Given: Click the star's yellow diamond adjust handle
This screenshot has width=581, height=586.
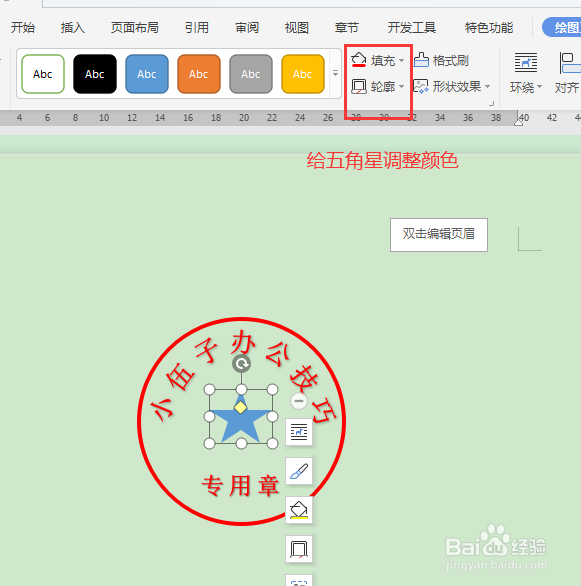Looking at the screenshot, I should pos(241,408).
